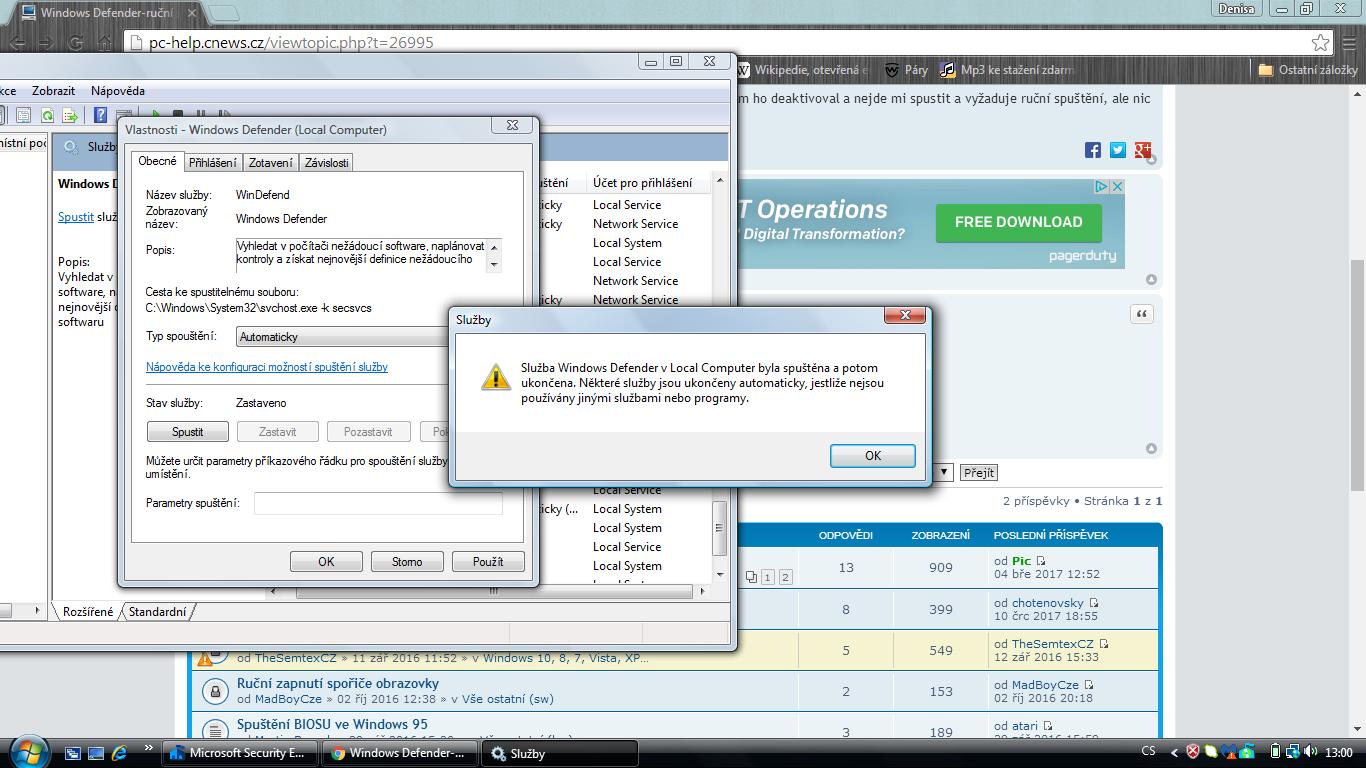Click the Použít button
The height and width of the screenshot is (768, 1366).
click(x=488, y=562)
